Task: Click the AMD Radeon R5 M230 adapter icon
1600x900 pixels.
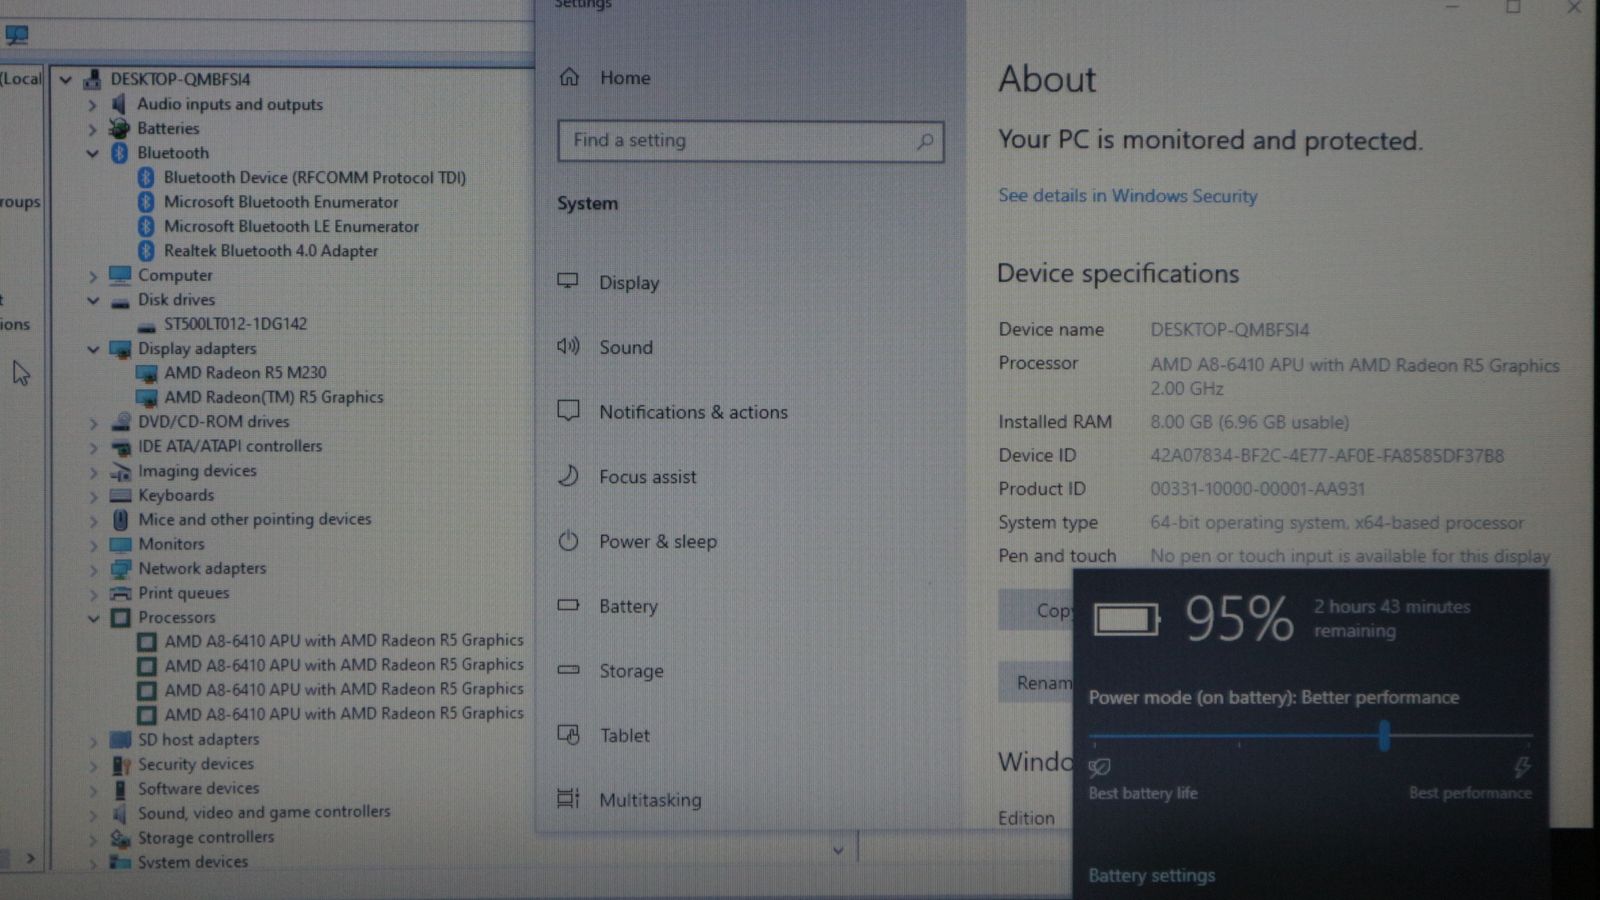Action: coord(146,373)
